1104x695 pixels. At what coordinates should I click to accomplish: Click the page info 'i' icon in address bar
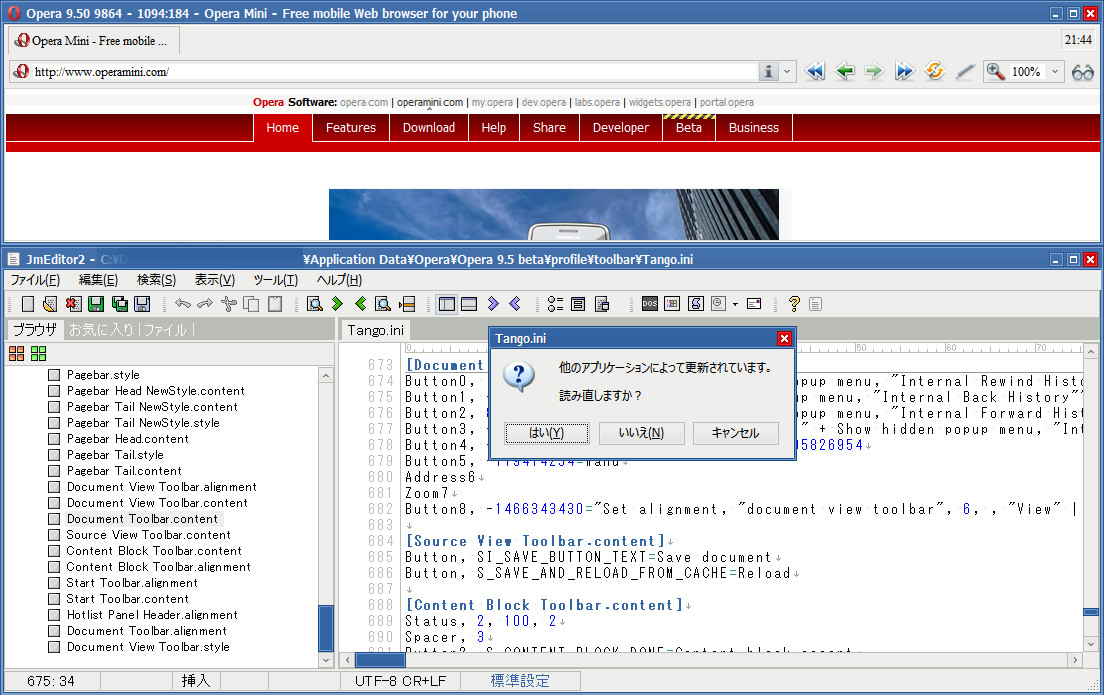[x=768, y=71]
